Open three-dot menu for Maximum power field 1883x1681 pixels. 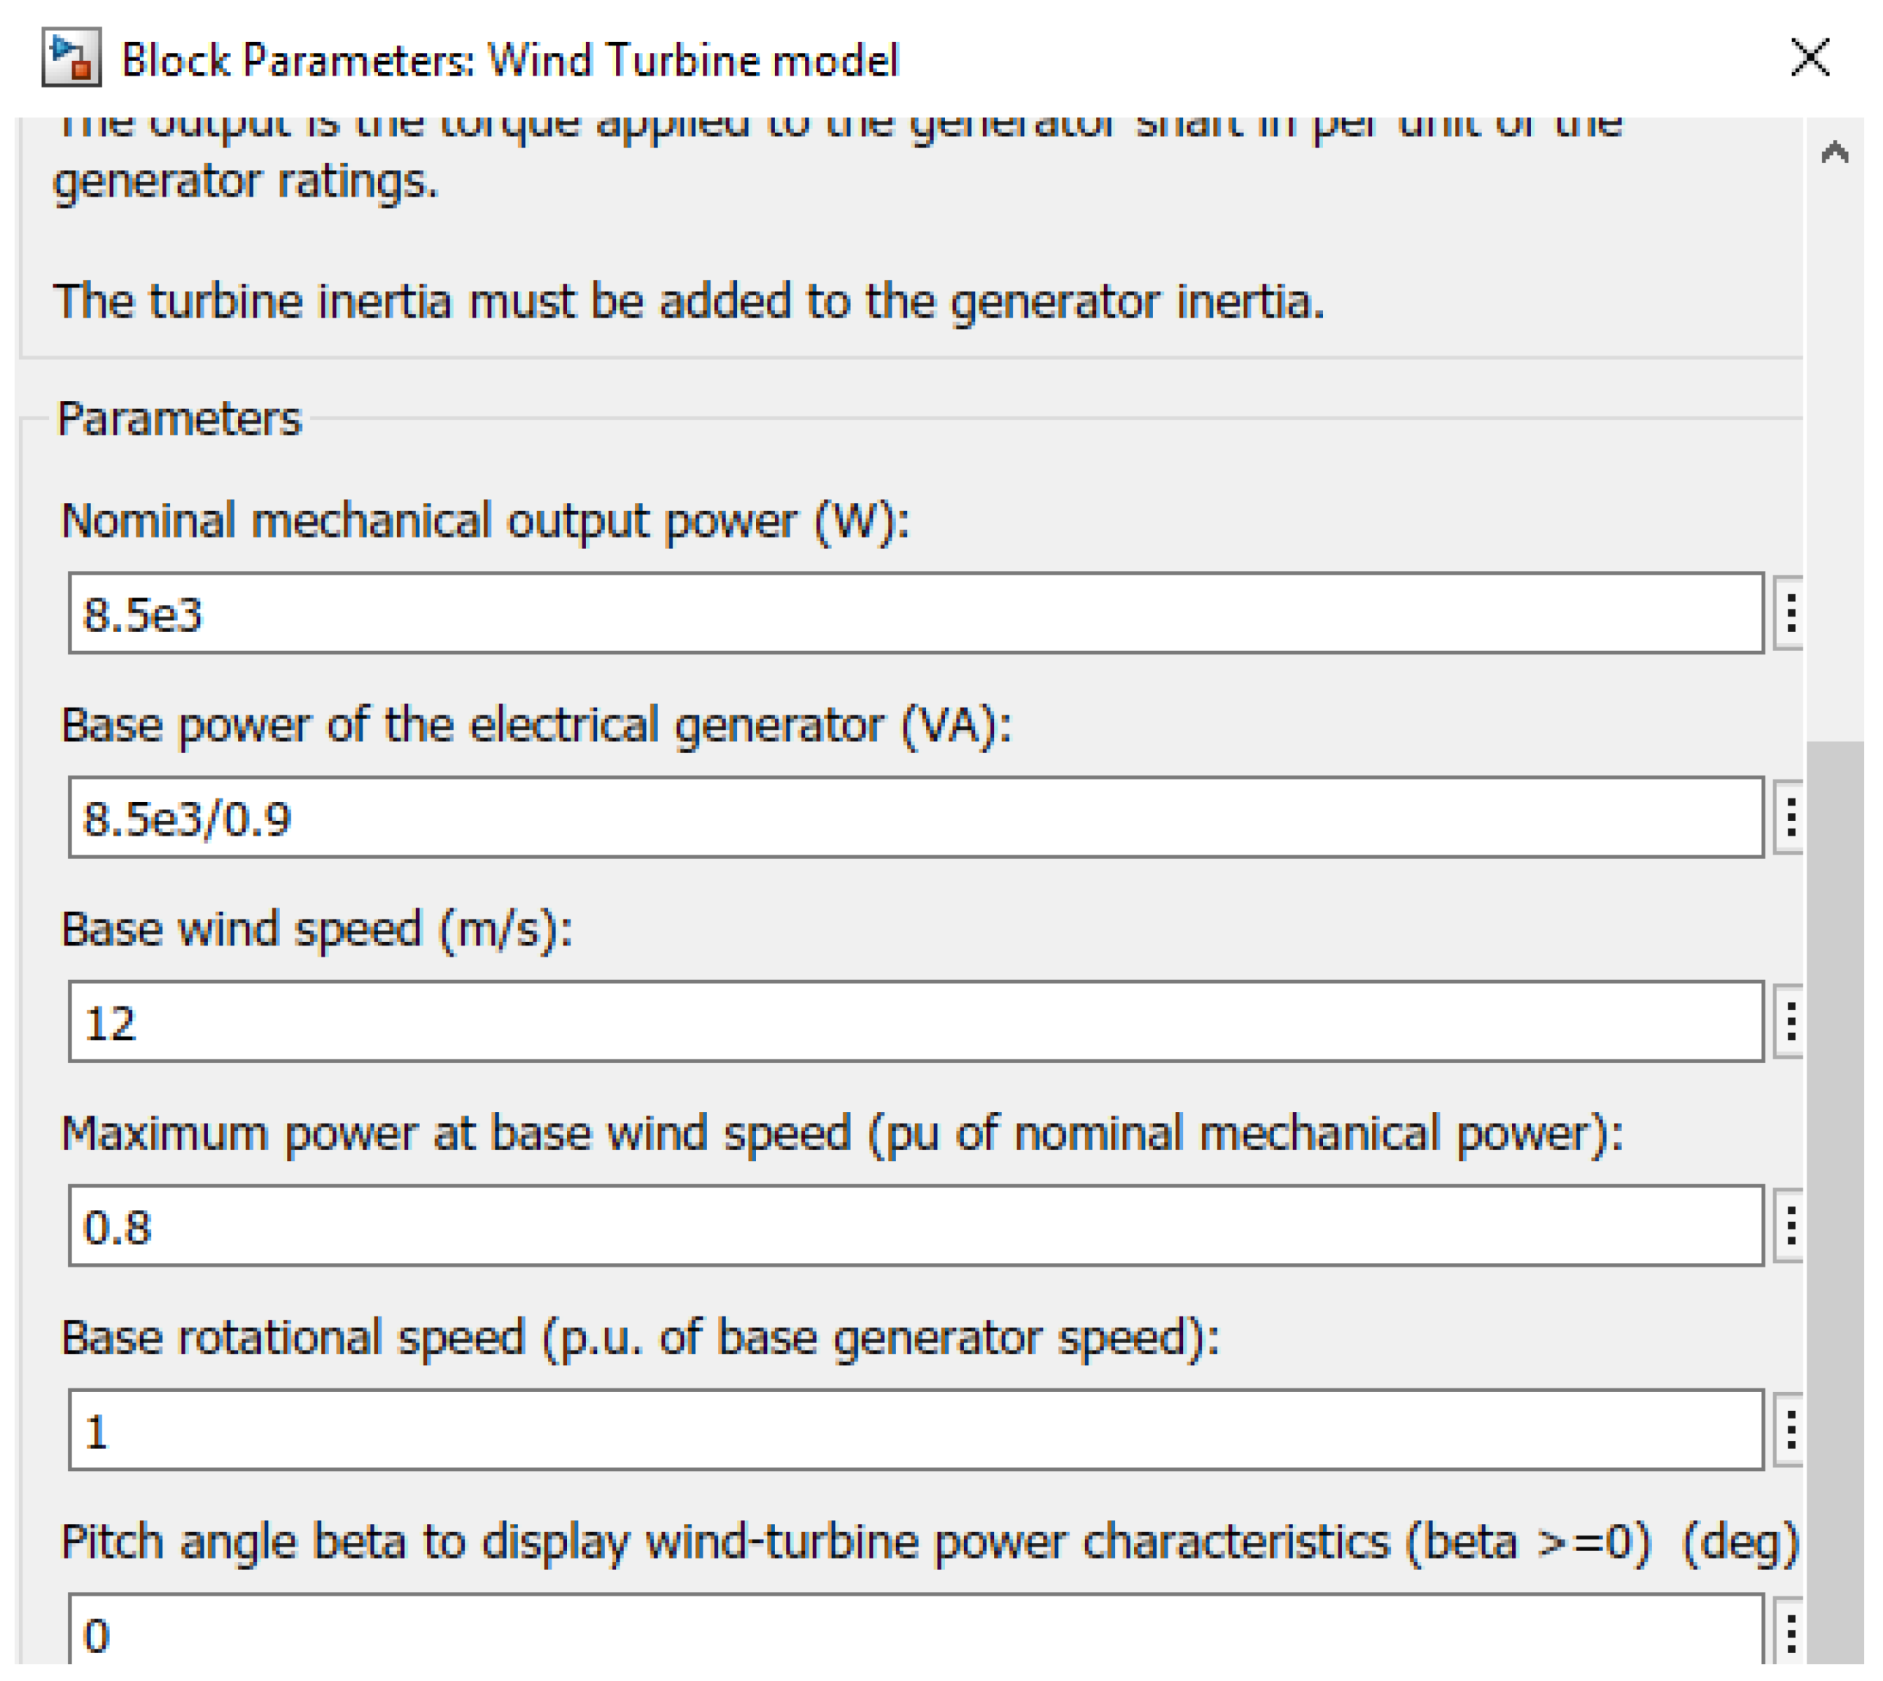[x=1790, y=1225]
